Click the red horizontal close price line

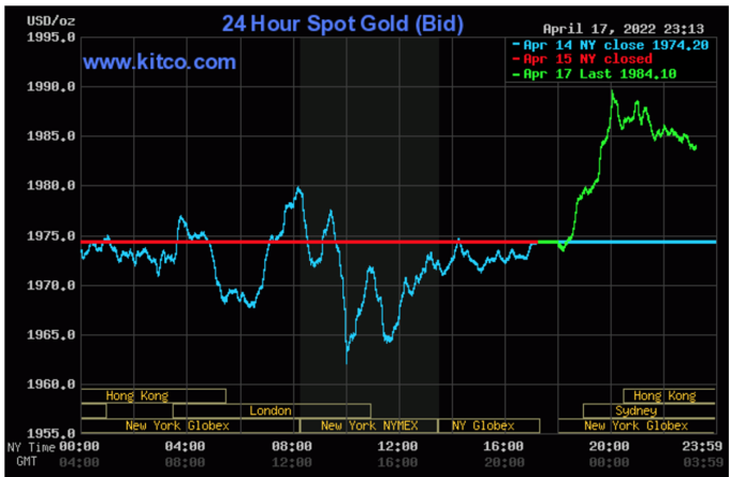tap(309, 242)
